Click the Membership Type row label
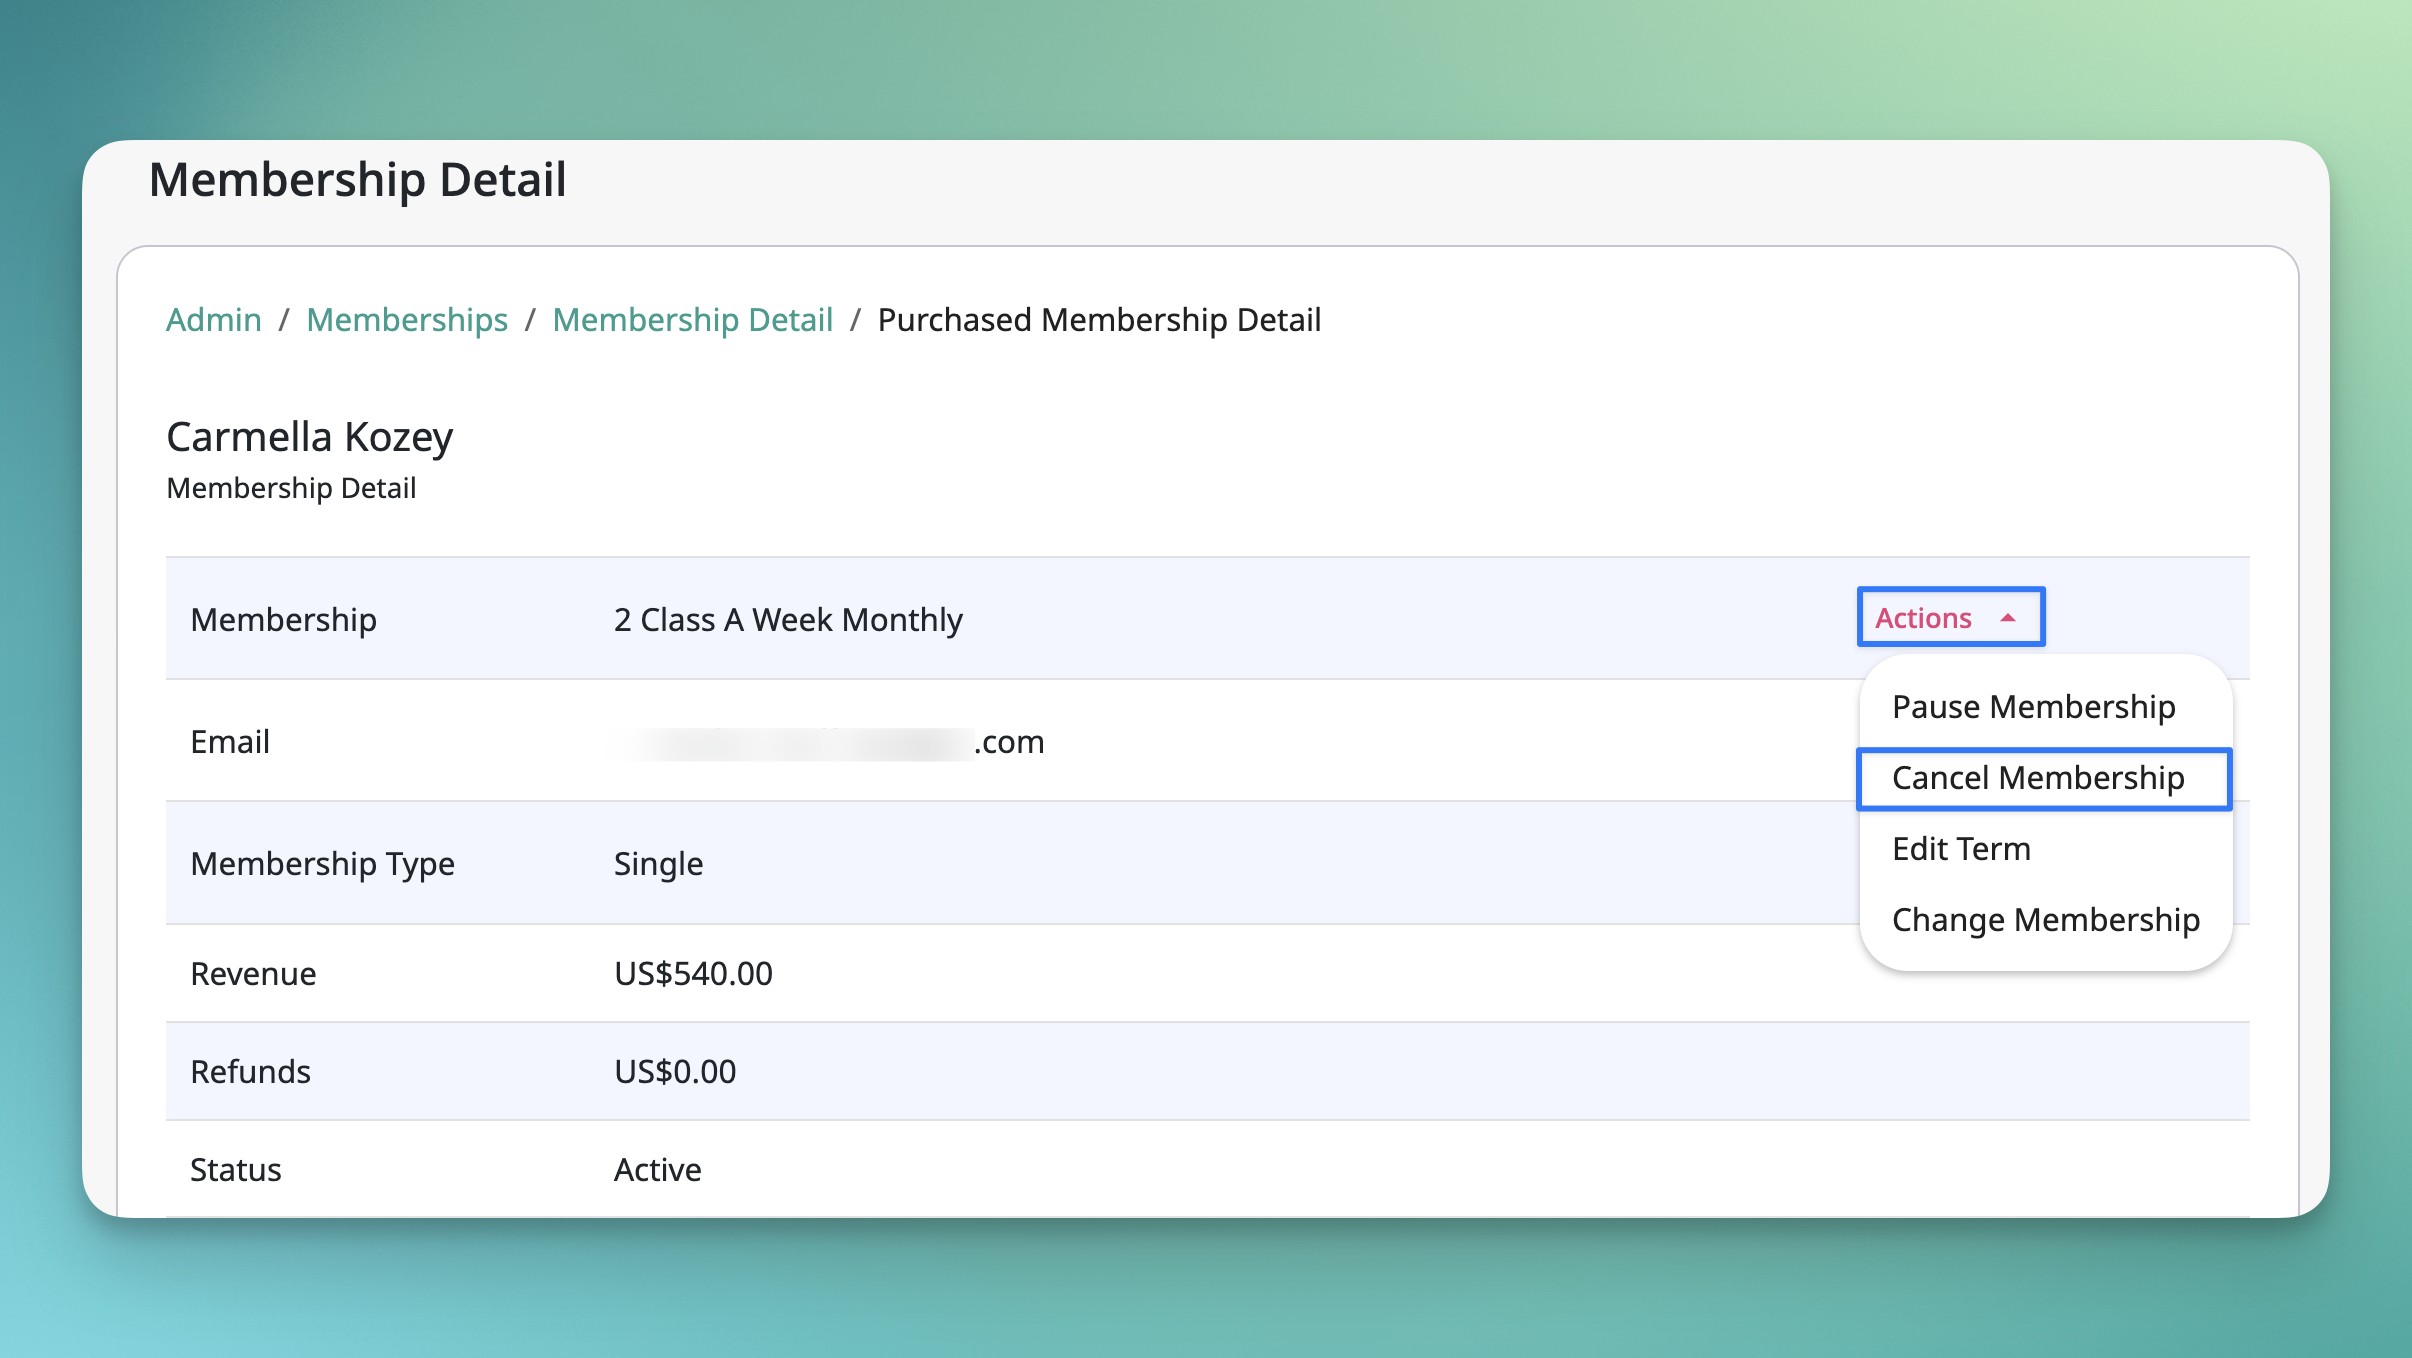This screenshot has width=2412, height=1358. tap(322, 864)
